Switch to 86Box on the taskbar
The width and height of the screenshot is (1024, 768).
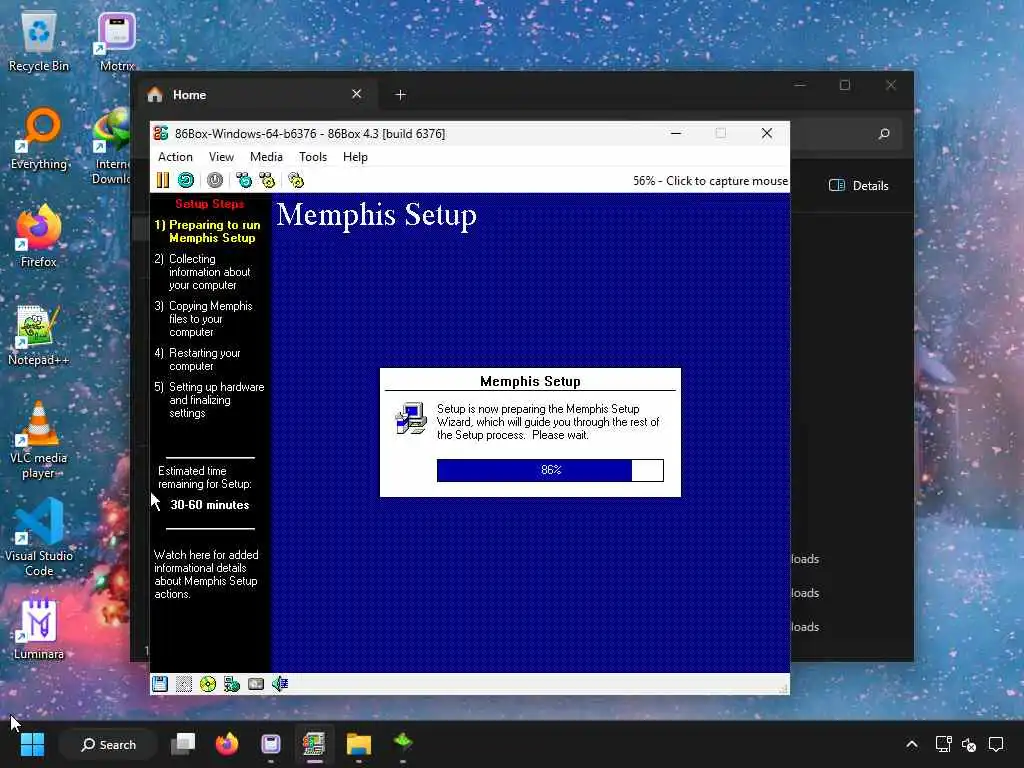[314, 744]
